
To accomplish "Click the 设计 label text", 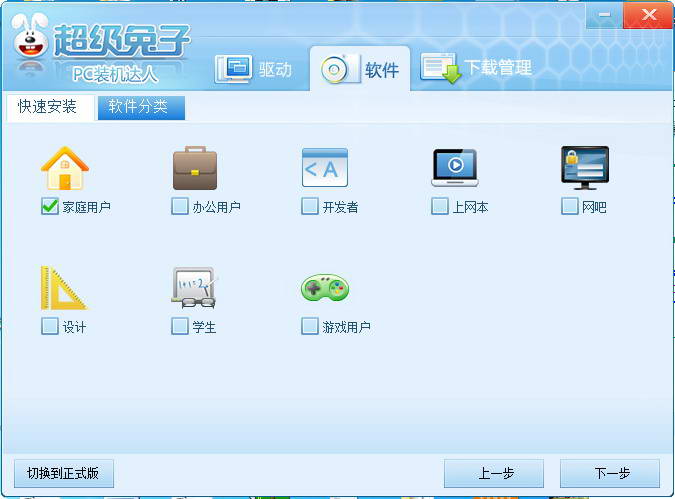I will pos(74,327).
